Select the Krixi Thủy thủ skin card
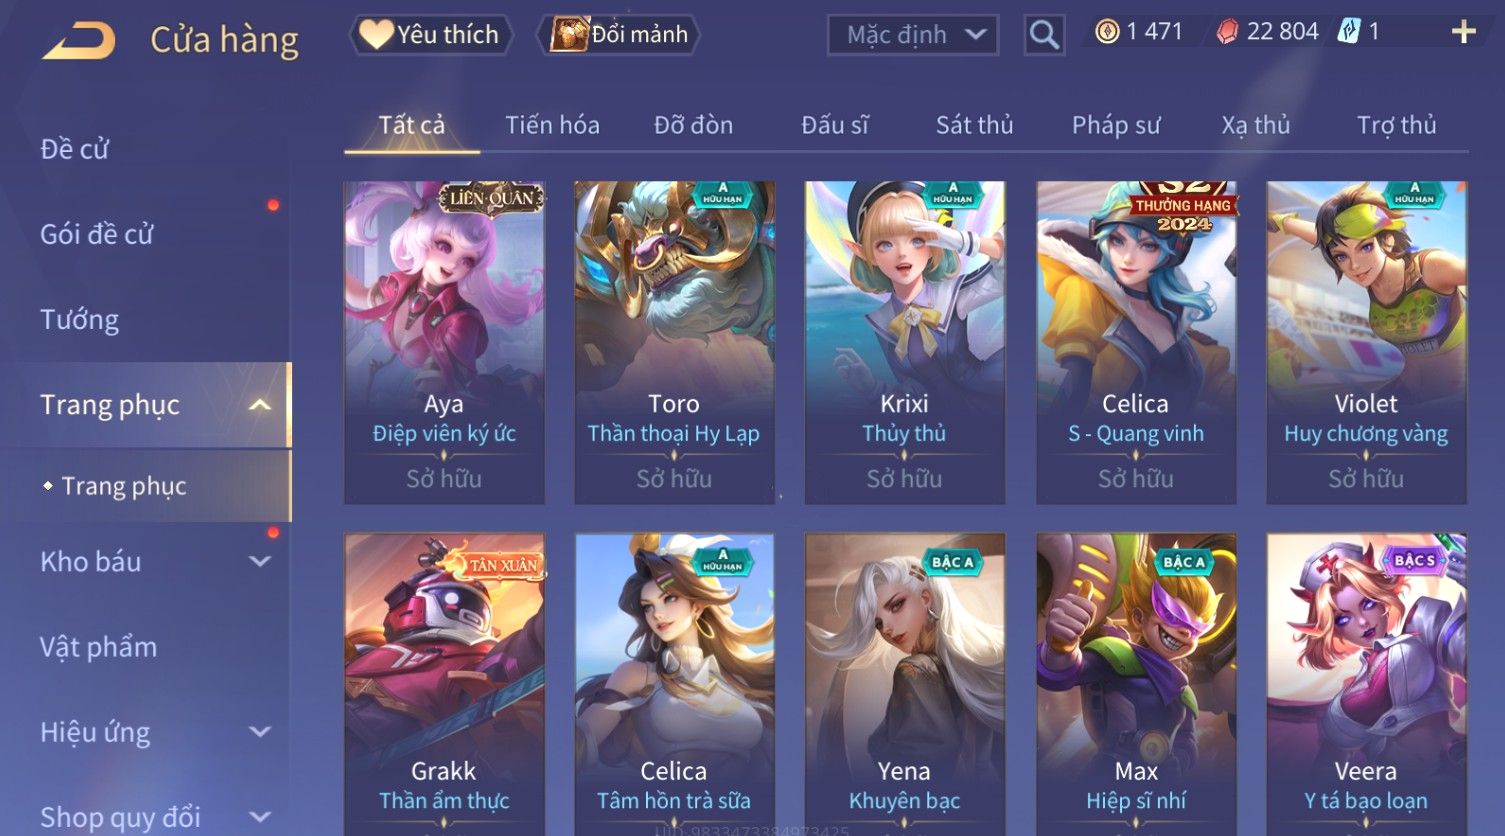The width and height of the screenshot is (1505, 836). 904,342
